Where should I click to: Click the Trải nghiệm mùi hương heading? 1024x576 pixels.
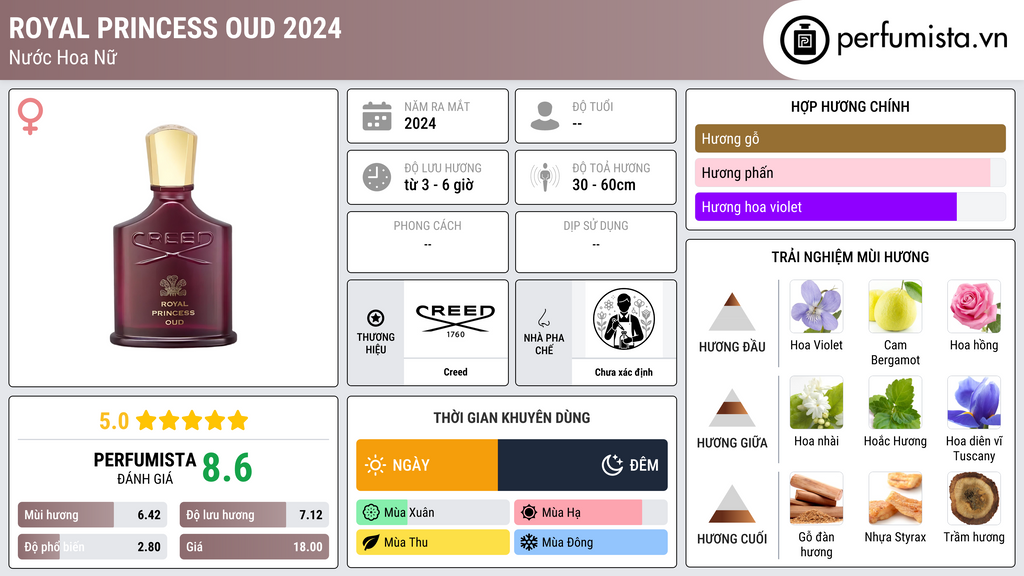click(x=850, y=257)
